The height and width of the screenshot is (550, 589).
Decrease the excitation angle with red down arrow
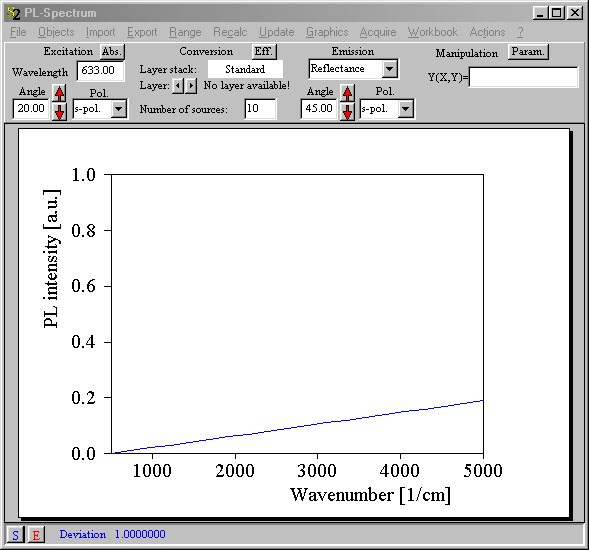point(59,112)
